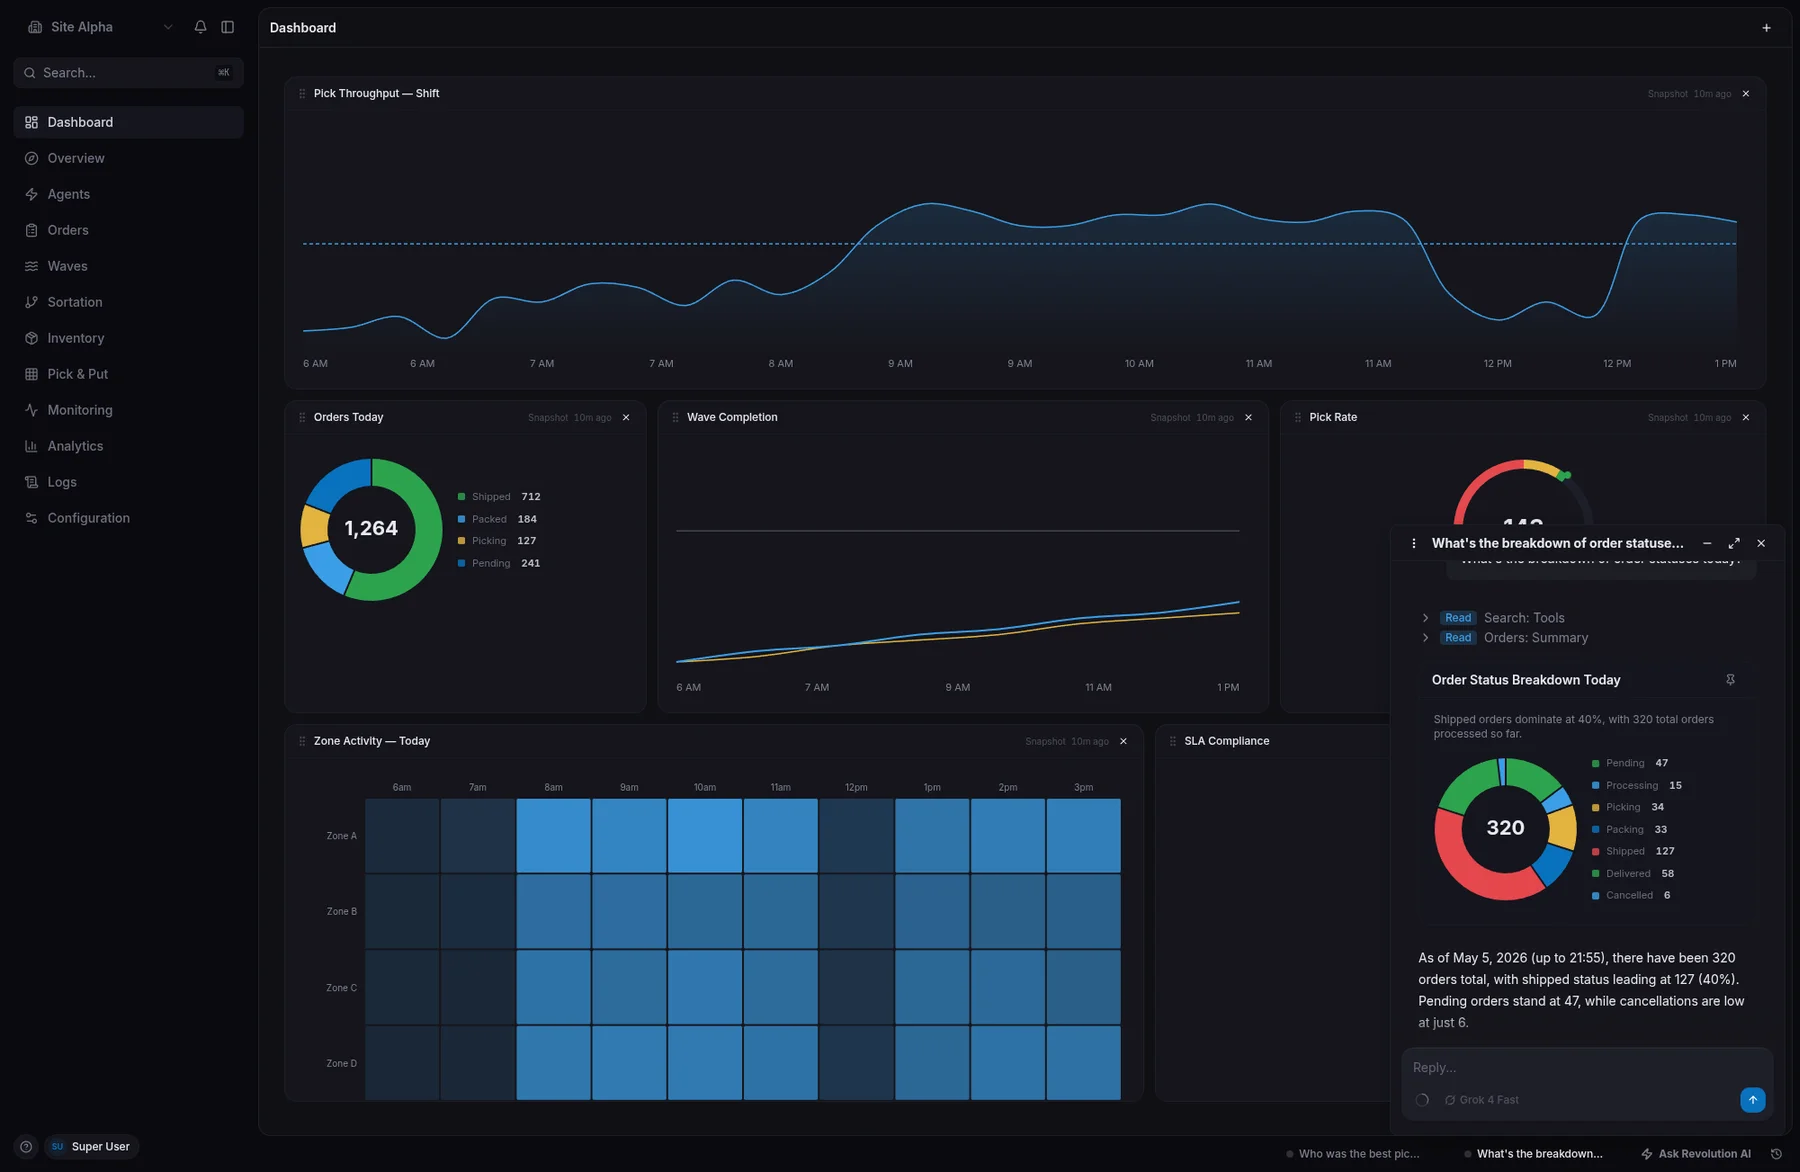This screenshot has height=1172, width=1800.
Task: Click the Monitoring pulse icon
Action: (31, 410)
